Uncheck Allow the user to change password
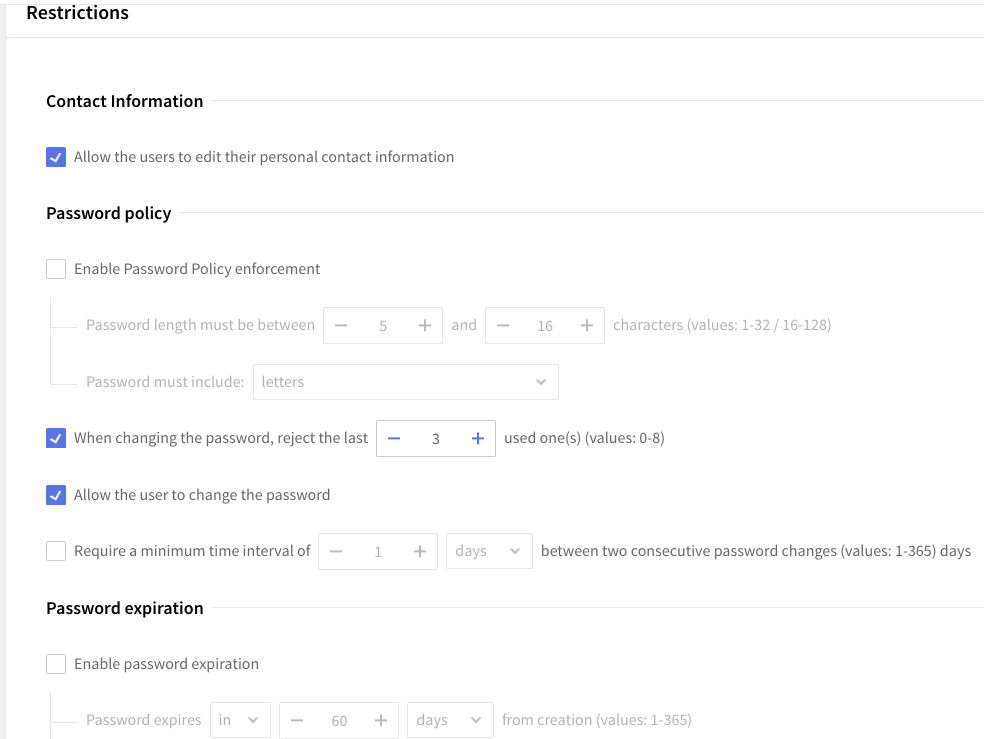This screenshot has height=739, width=984. pyautogui.click(x=56, y=495)
